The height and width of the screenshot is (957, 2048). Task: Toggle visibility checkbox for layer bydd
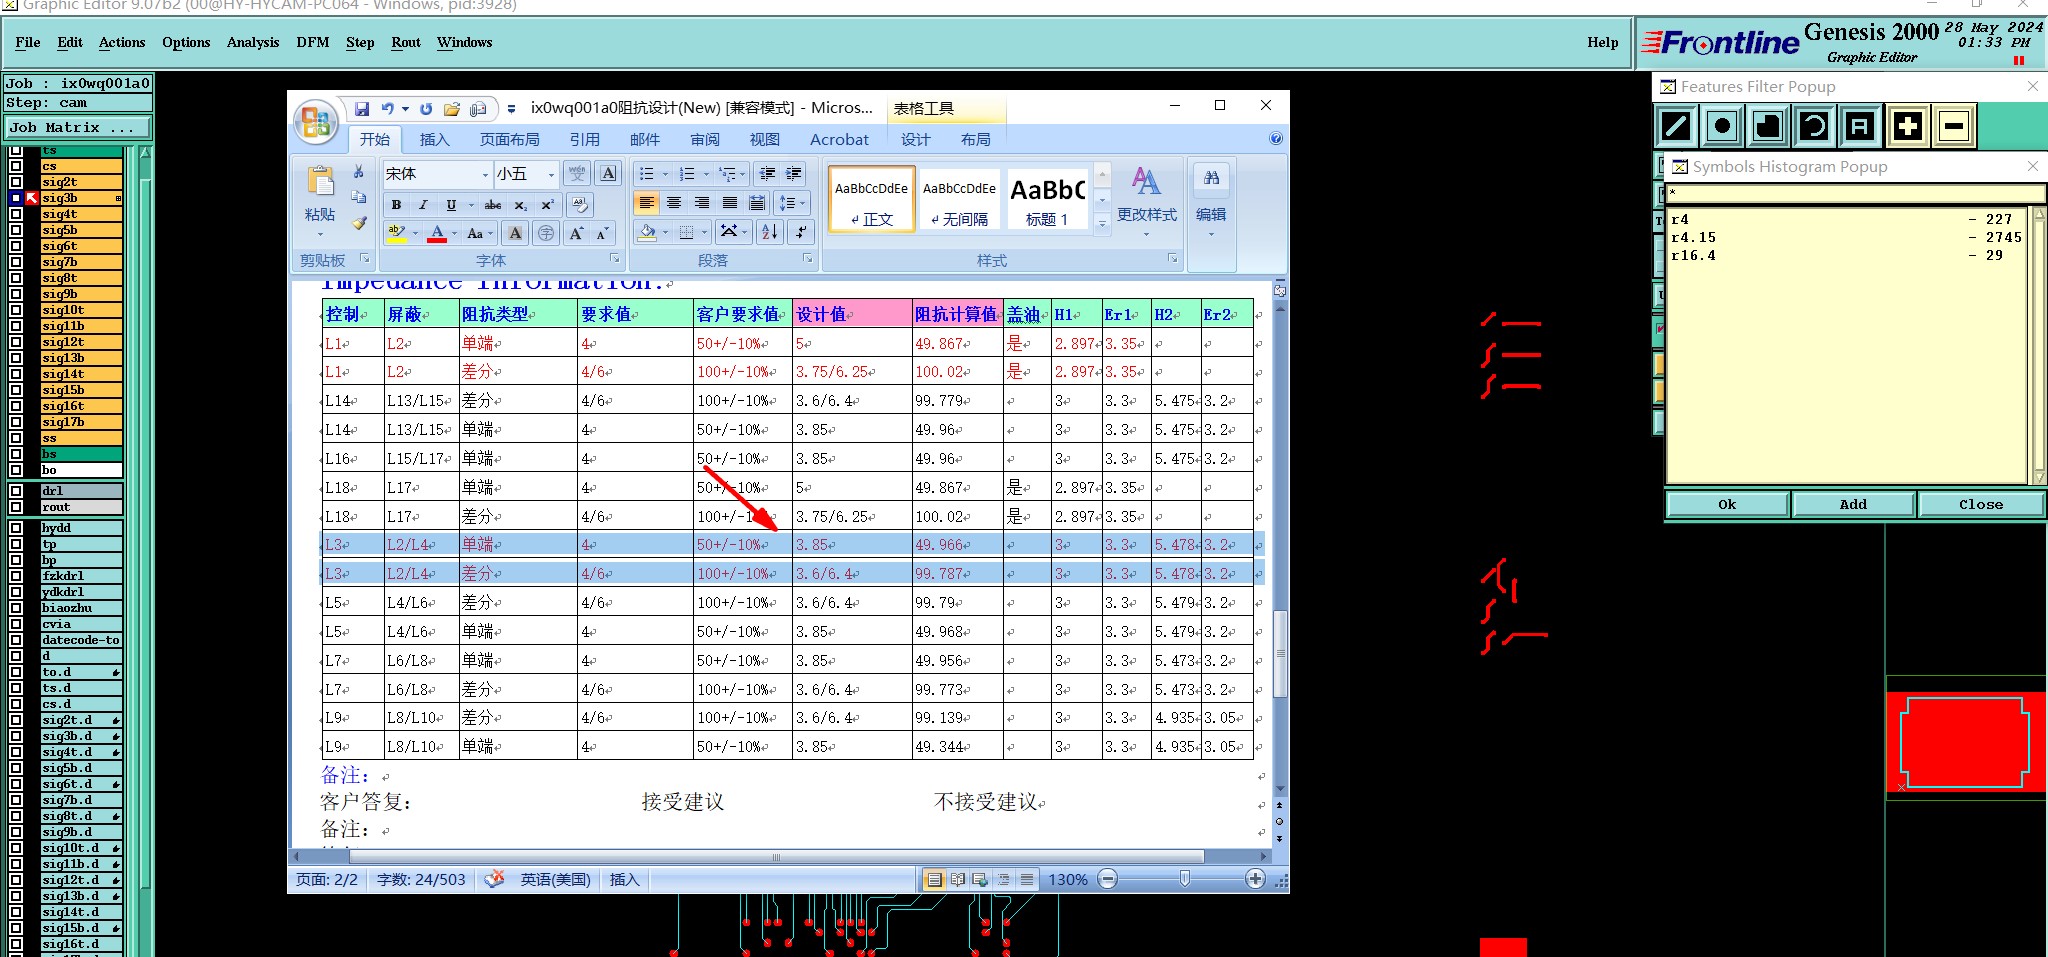(x=16, y=528)
